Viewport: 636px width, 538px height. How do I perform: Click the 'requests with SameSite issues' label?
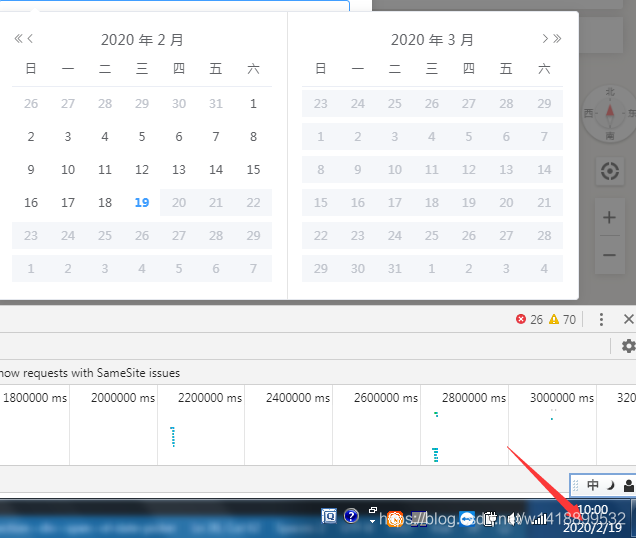point(101,373)
